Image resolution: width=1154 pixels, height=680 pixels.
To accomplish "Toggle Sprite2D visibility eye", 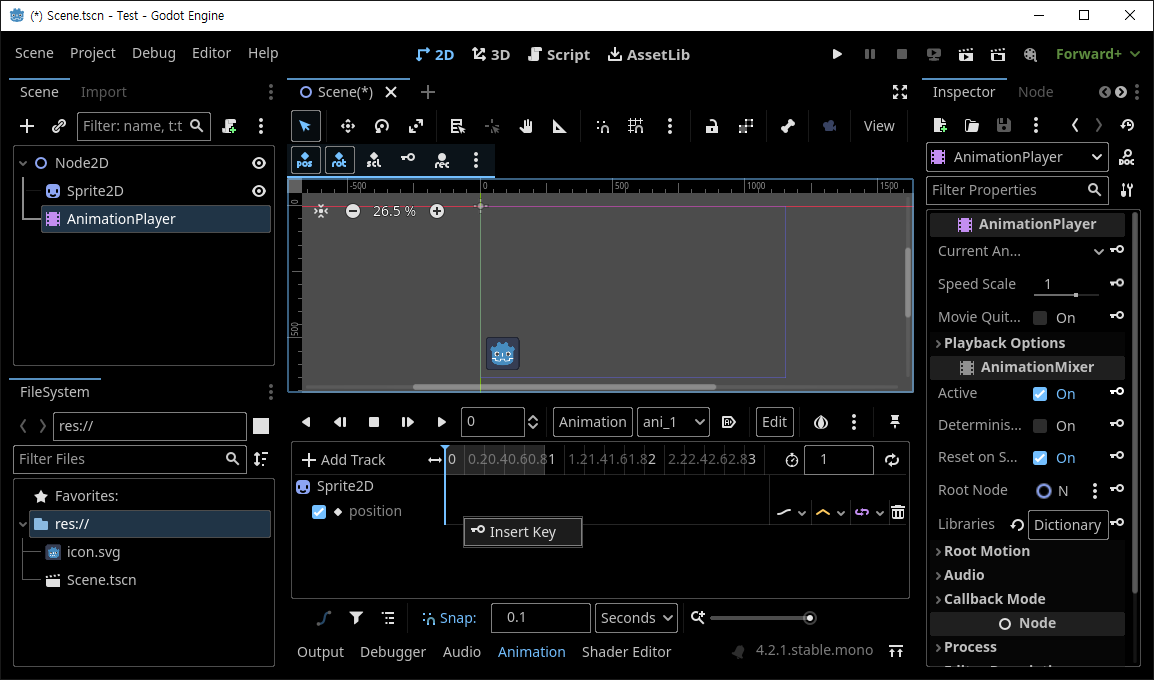I will point(259,191).
